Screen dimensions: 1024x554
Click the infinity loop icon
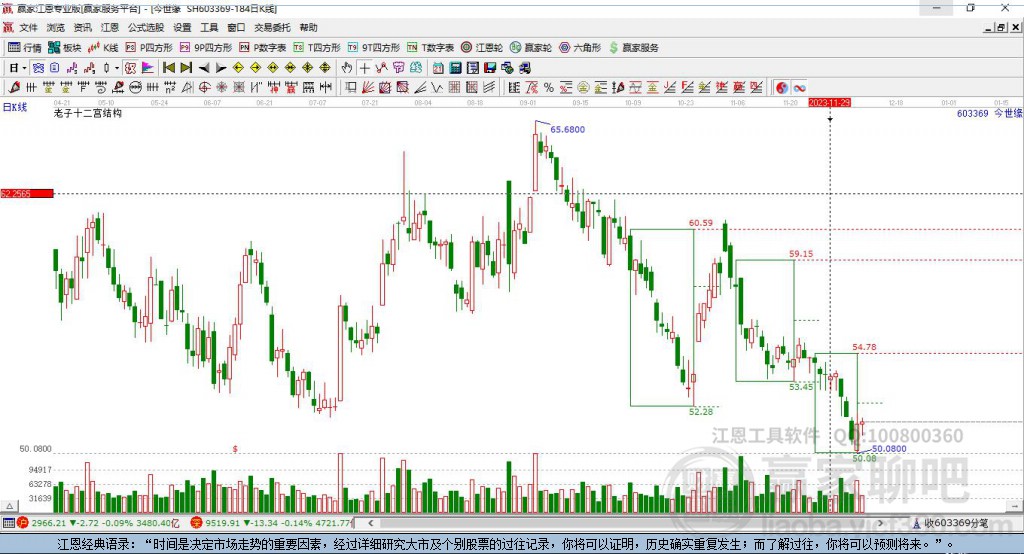click(x=799, y=88)
